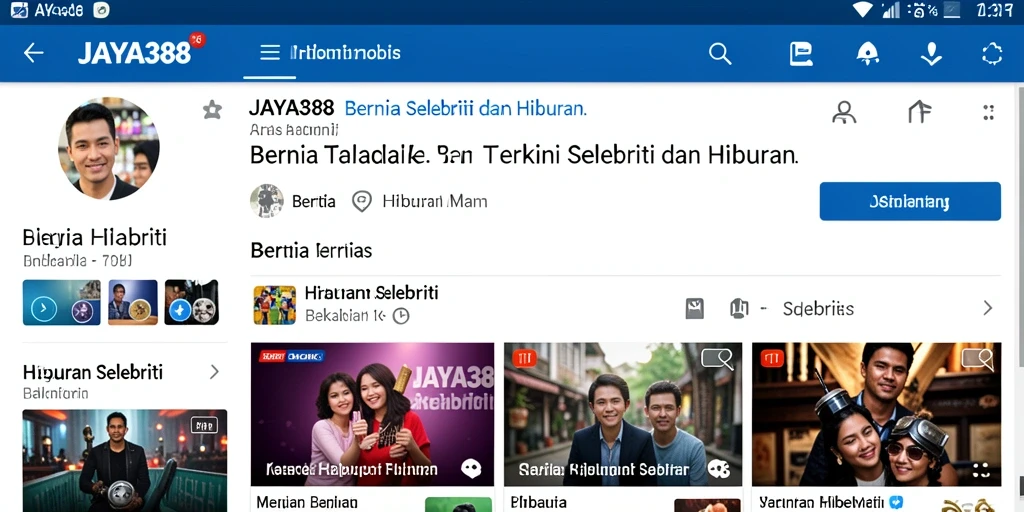
Task: Click the Hiratiani Selebriti title
Action: (371, 293)
